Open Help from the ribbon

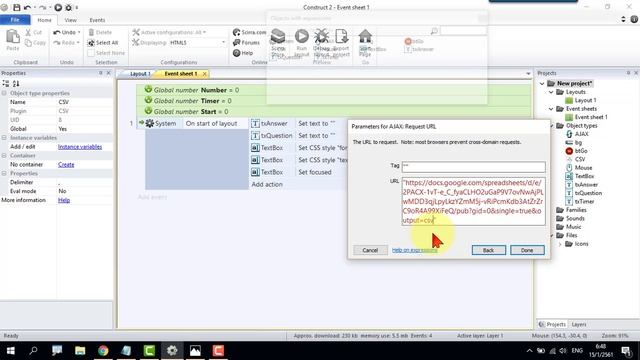(x=243, y=53)
